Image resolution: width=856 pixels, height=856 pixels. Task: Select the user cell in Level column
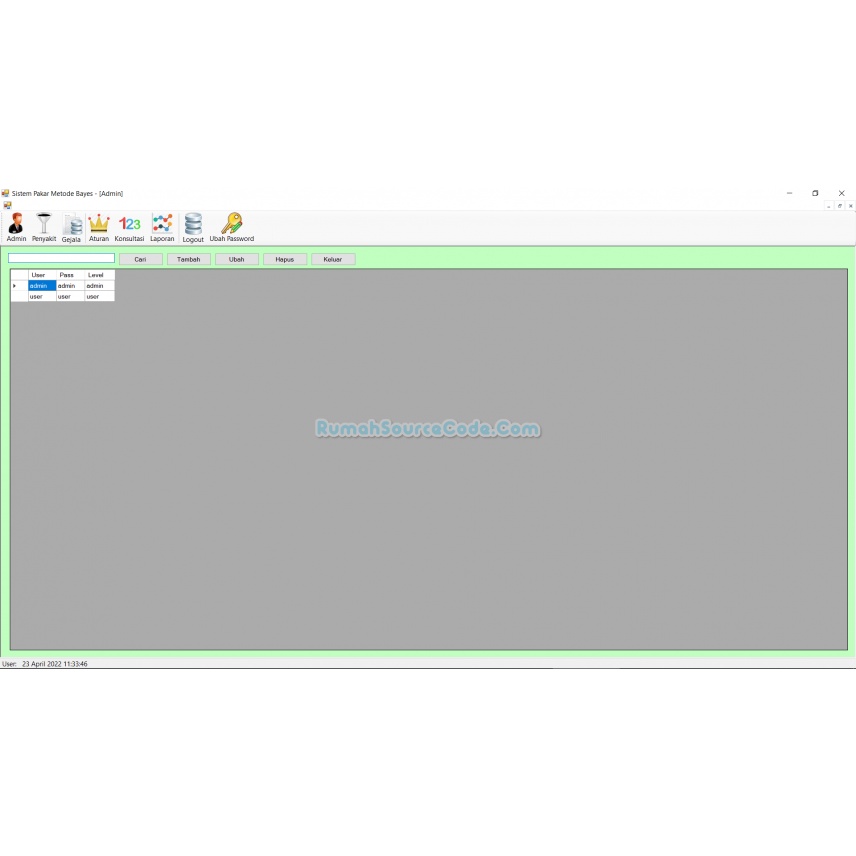click(99, 296)
